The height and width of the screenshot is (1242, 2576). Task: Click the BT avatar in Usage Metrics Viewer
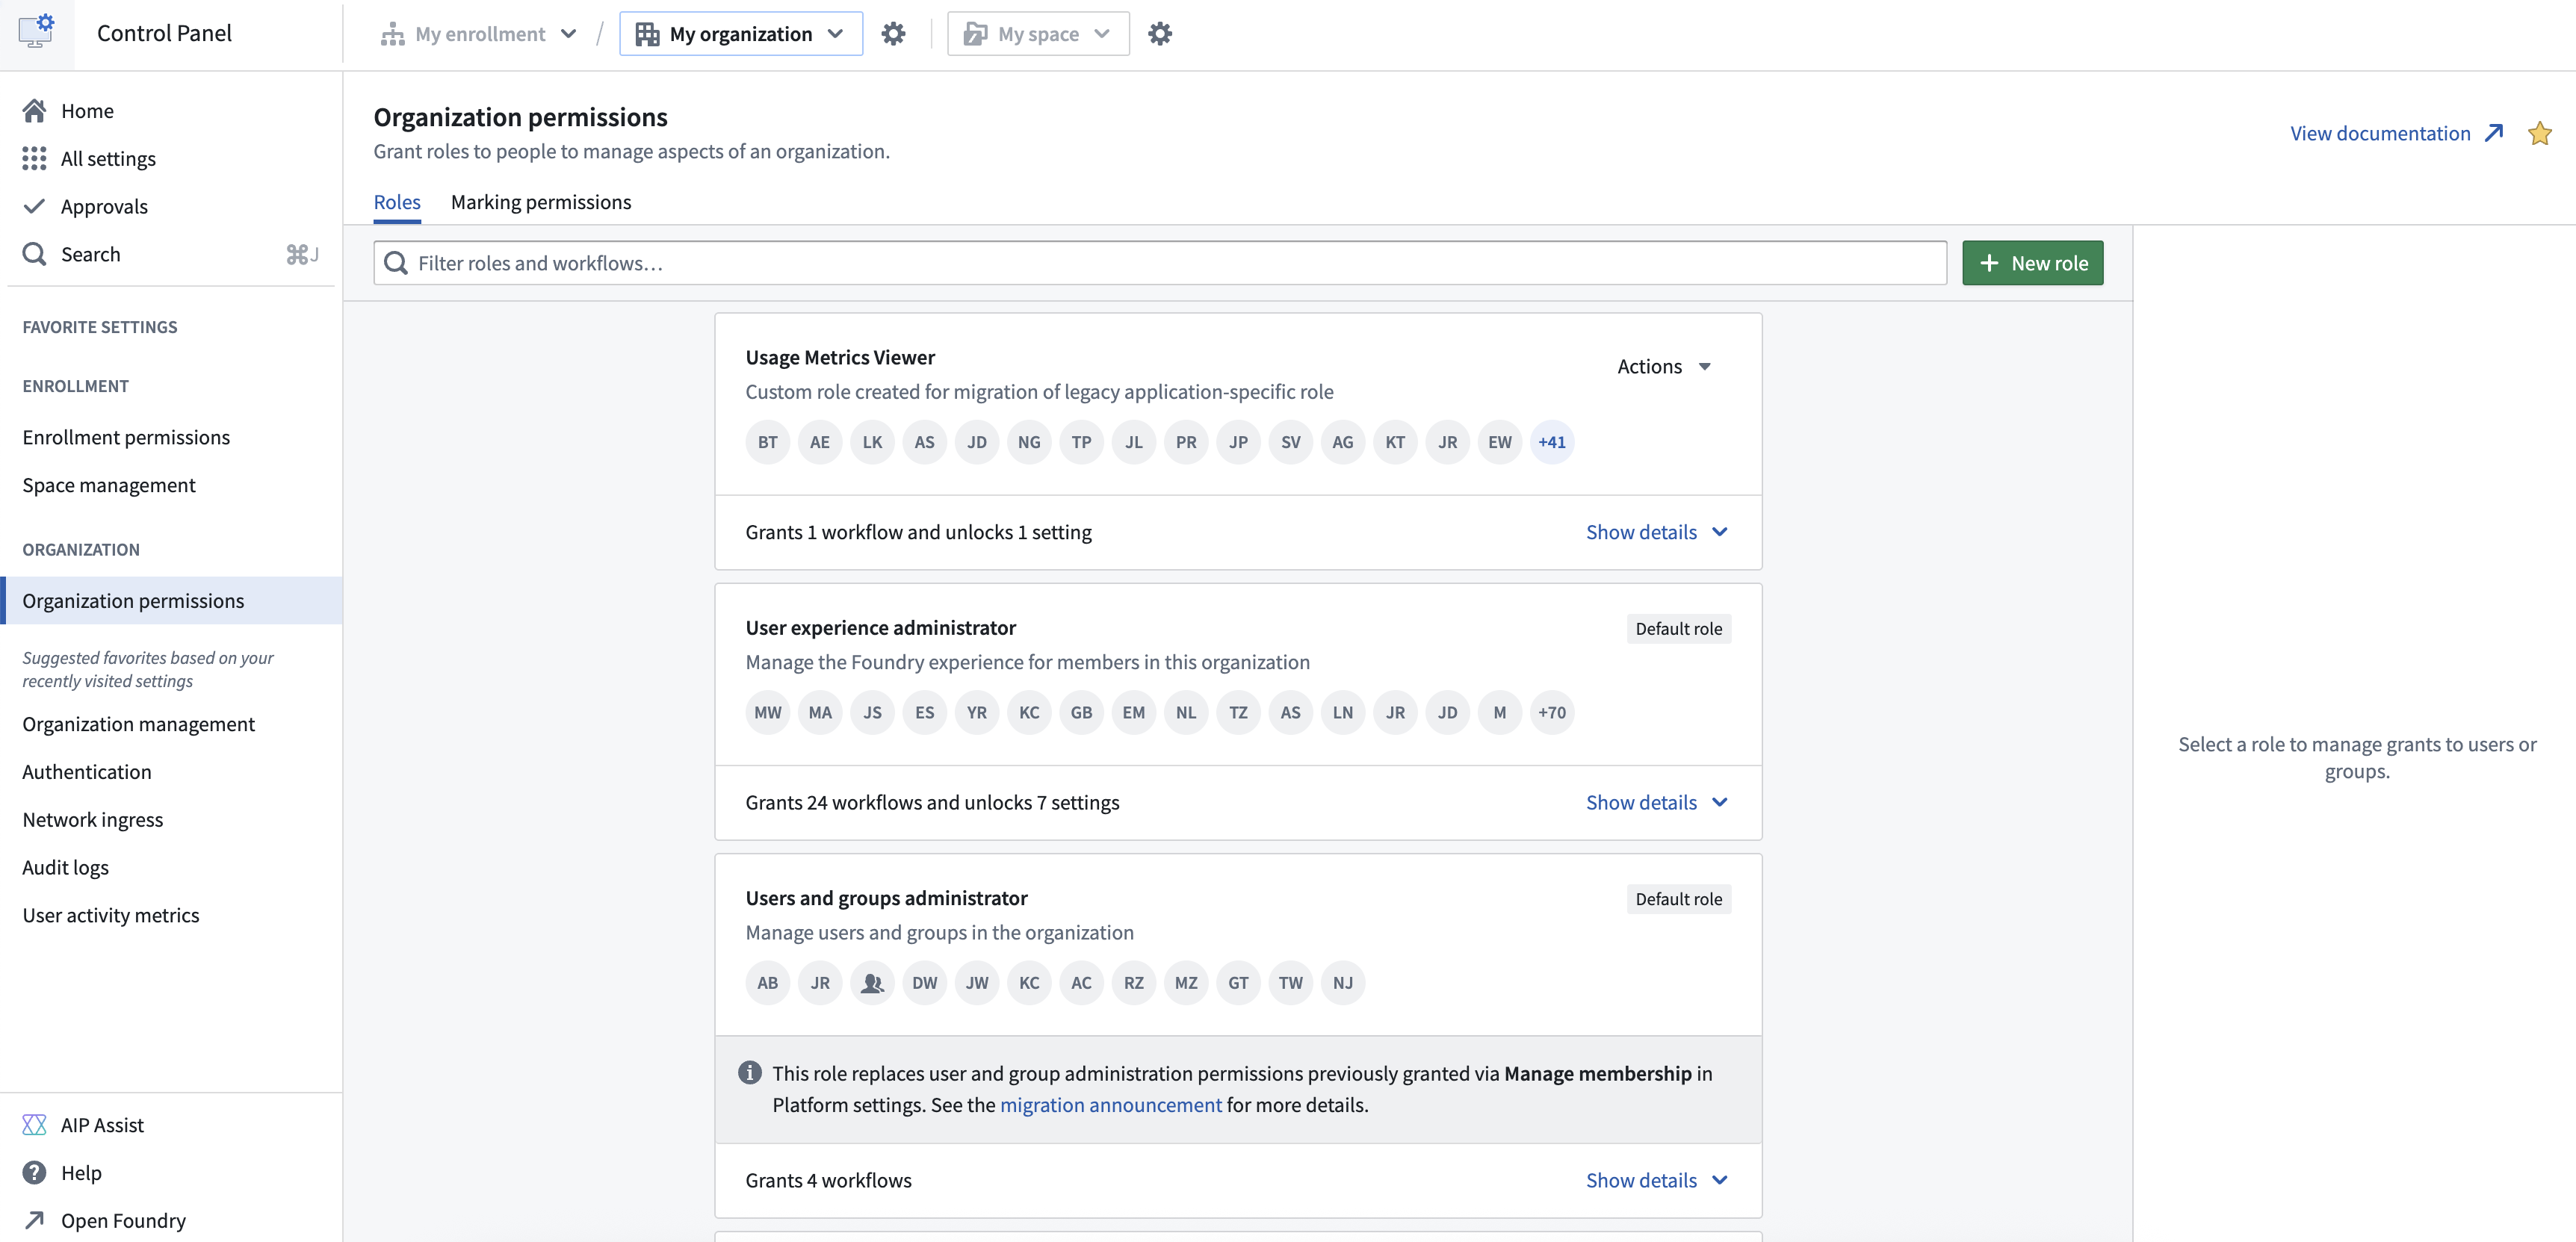(x=768, y=442)
